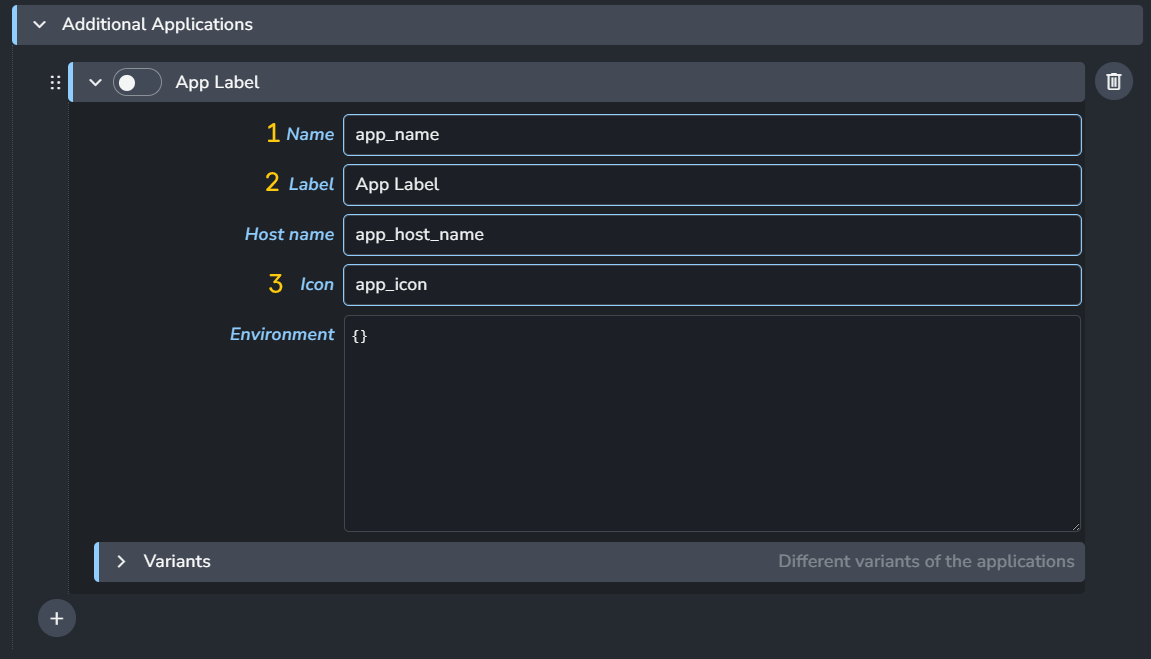Click the resize grip of Environment textarea
1151x659 pixels.
(x=1074, y=526)
